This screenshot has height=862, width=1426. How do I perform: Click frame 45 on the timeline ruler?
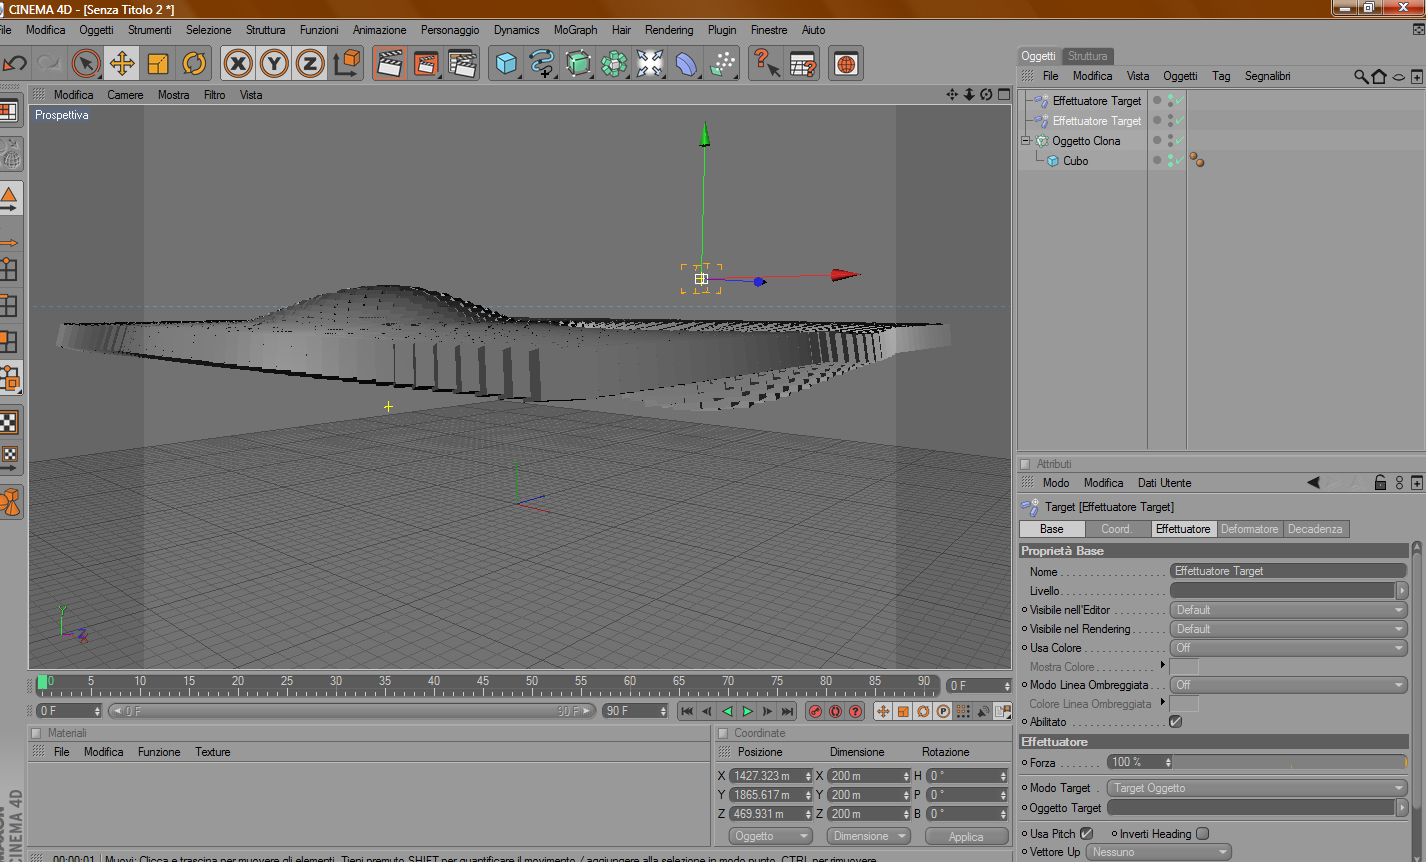point(483,683)
